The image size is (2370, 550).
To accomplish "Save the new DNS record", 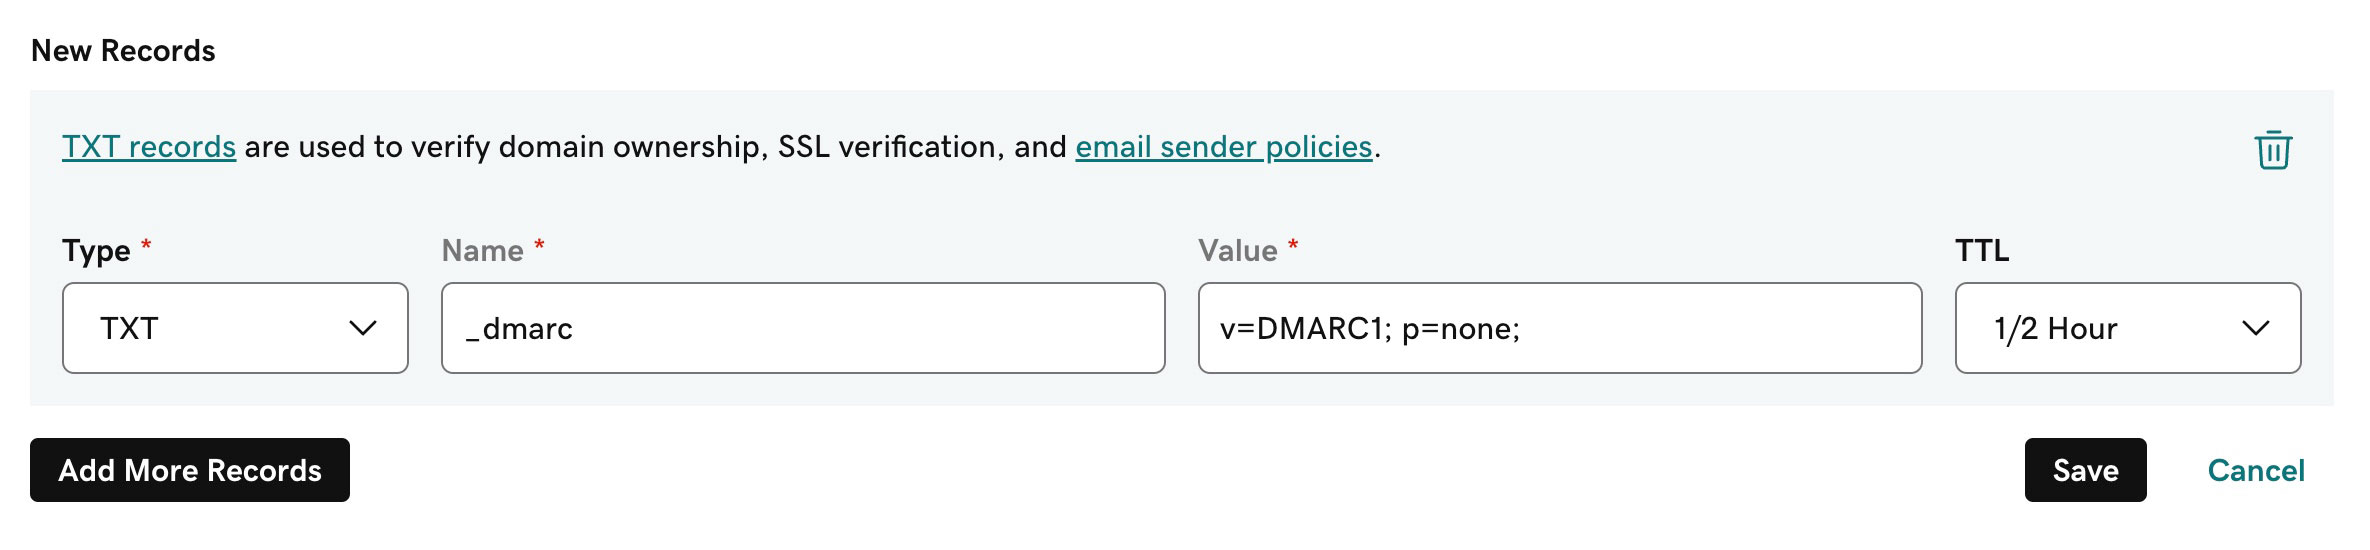I will 2085,470.
